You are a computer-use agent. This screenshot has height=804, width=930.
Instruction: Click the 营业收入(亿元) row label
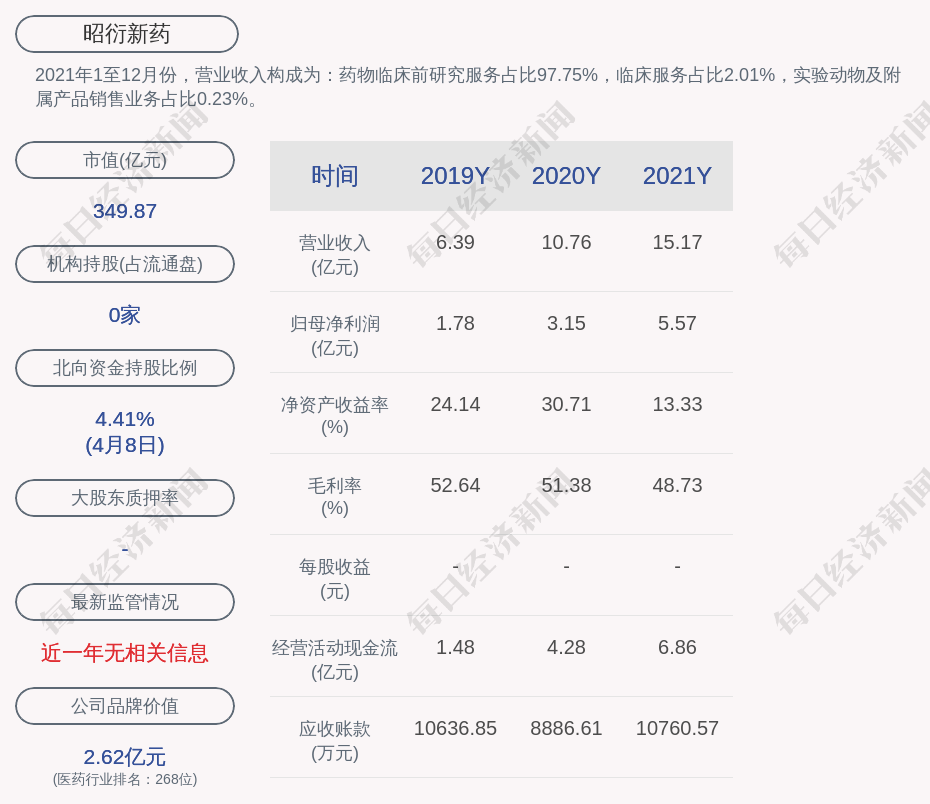coord(335,255)
